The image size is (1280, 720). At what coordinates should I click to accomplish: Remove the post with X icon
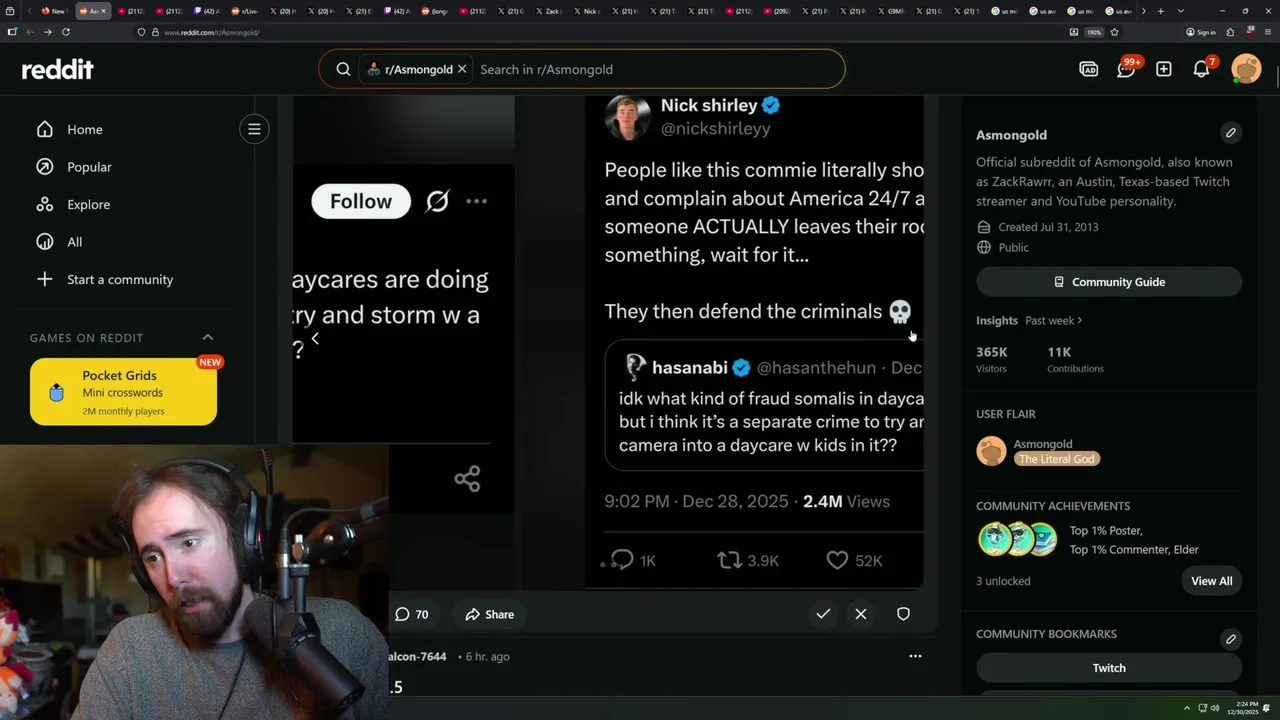[x=861, y=614]
